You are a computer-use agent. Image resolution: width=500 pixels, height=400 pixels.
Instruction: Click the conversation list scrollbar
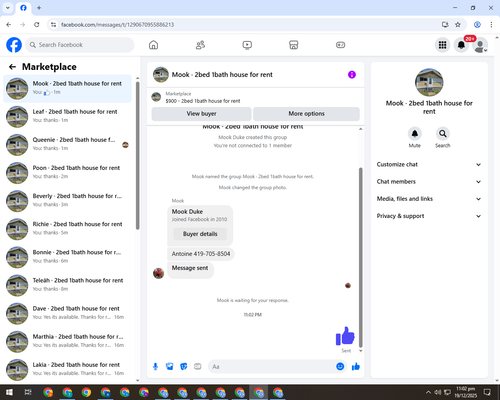[x=138, y=155]
